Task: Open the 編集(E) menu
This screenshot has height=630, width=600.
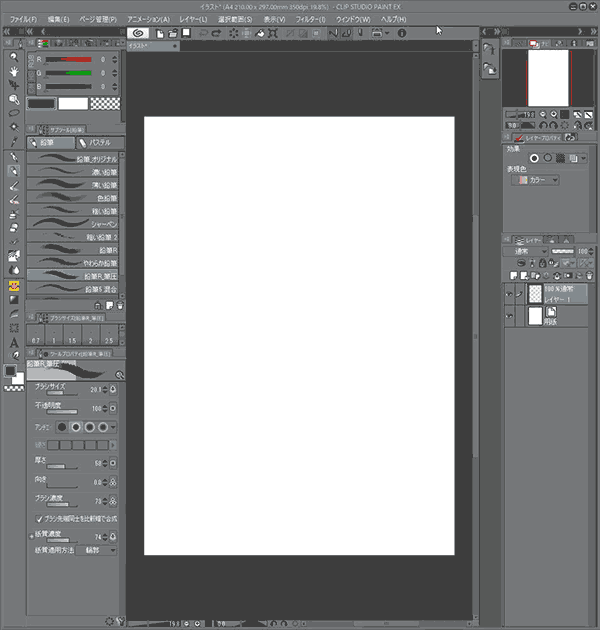Action: click(x=58, y=19)
